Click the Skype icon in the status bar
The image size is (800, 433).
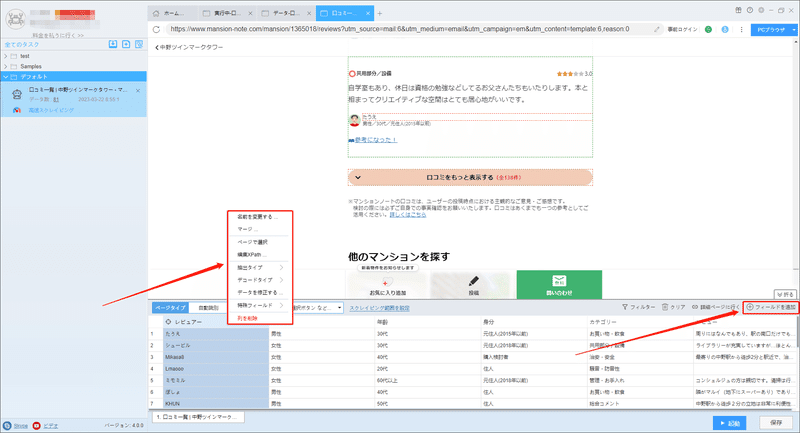pyautogui.click(x=7, y=425)
